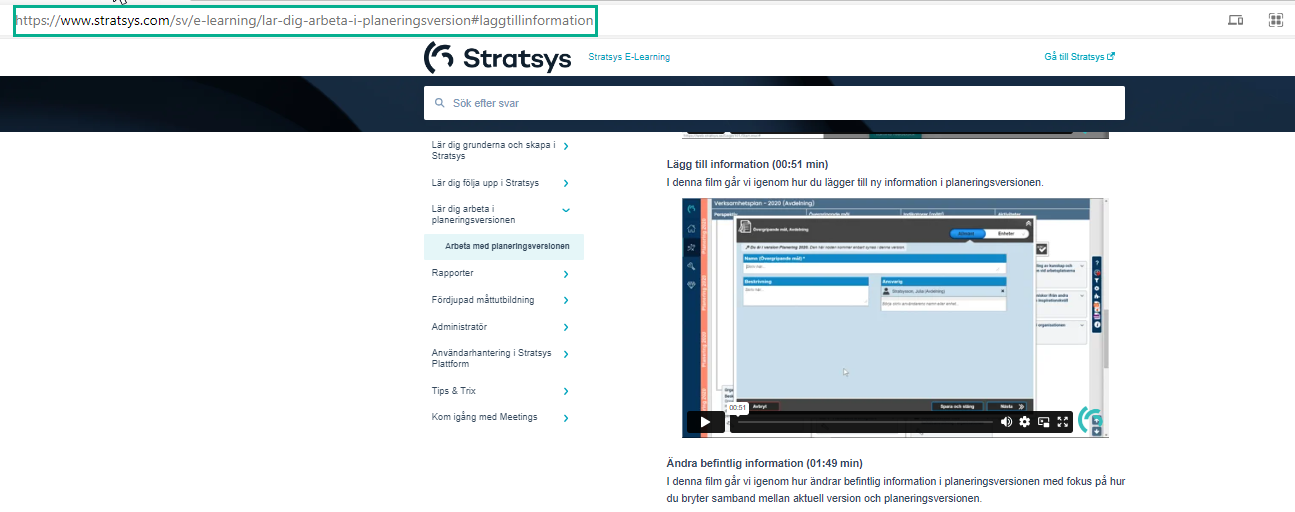
Task: Open video settings gear icon
Action: pos(1024,422)
